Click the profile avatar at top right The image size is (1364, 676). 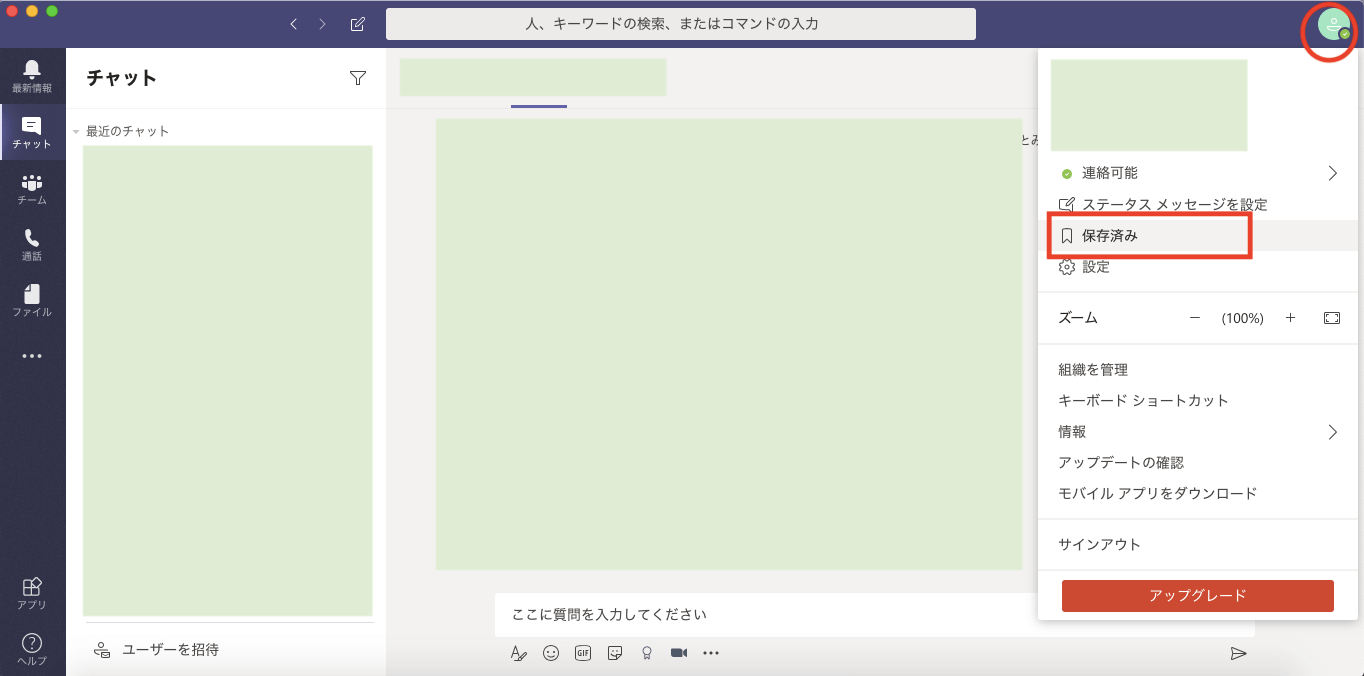(1334, 24)
